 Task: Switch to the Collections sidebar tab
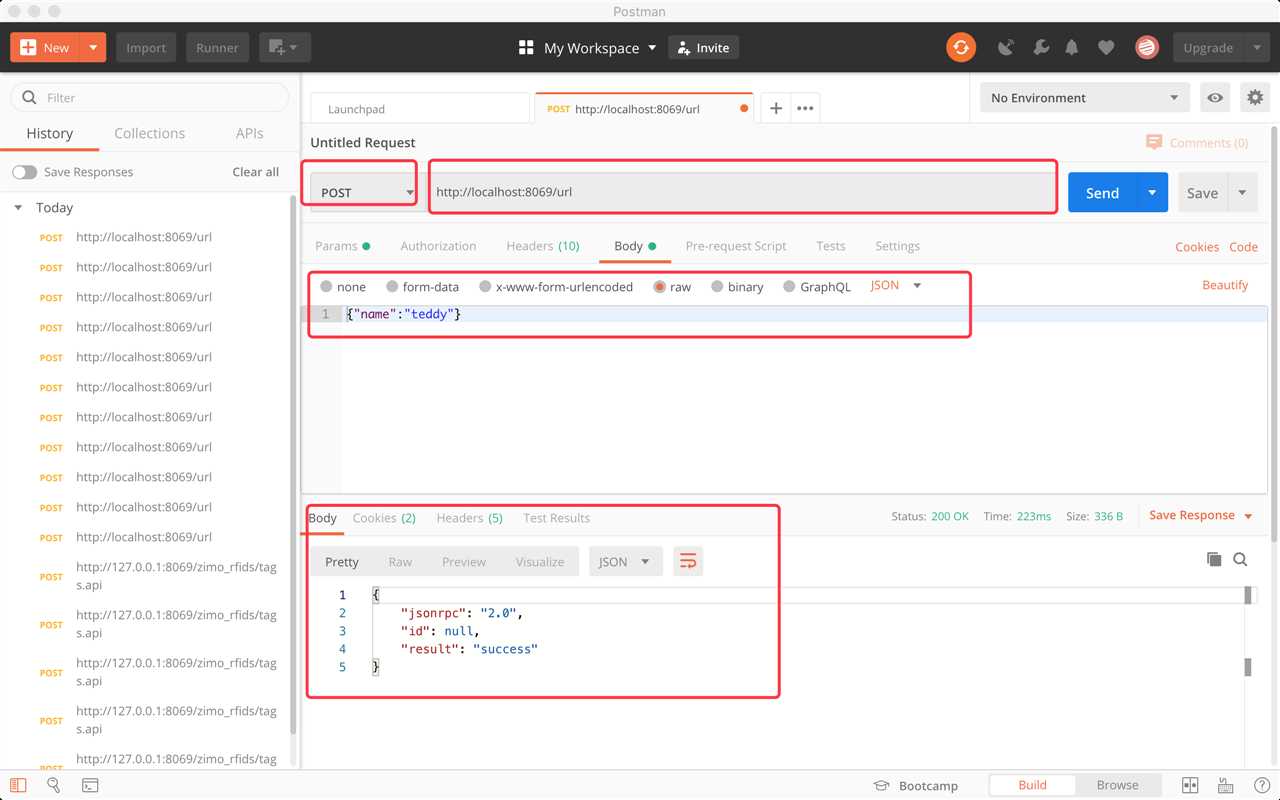tap(150, 133)
